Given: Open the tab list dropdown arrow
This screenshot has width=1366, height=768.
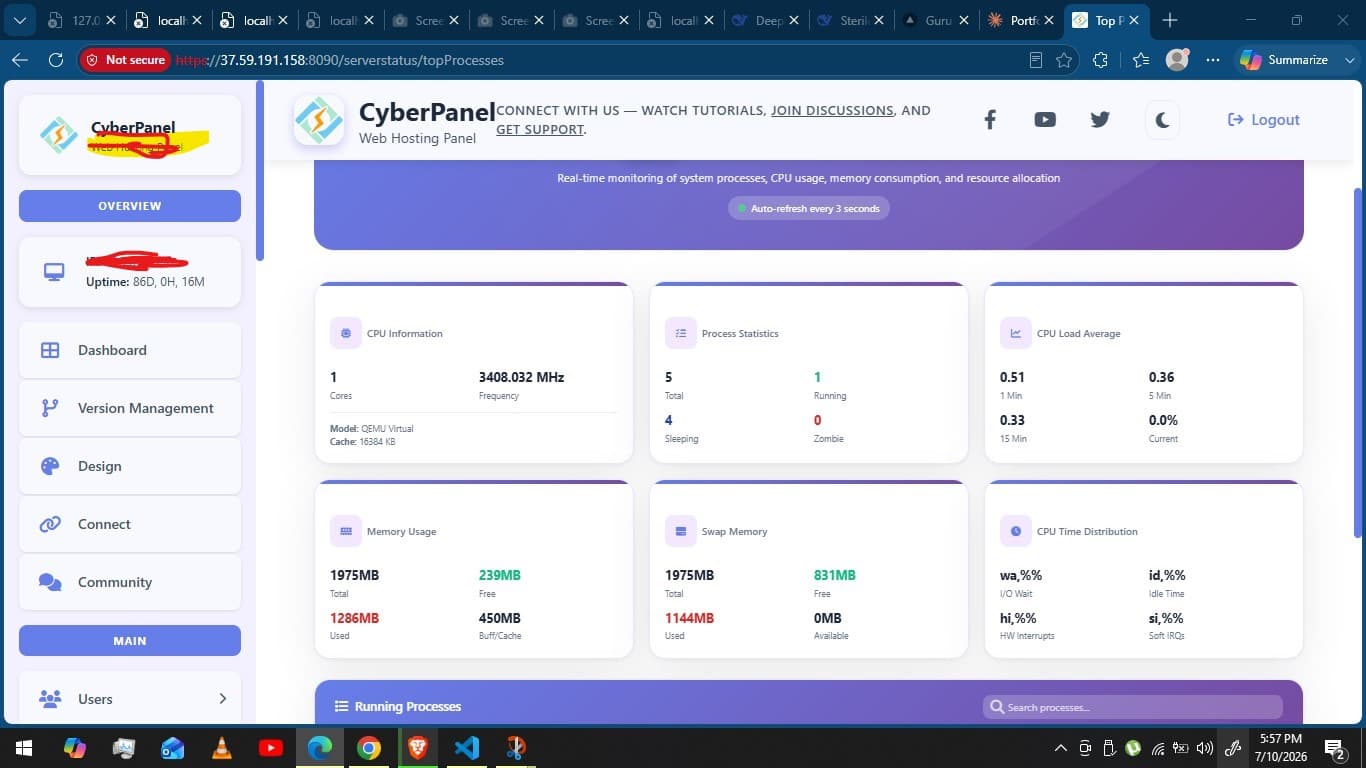Looking at the screenshot, I should click(x=20, y=20).
